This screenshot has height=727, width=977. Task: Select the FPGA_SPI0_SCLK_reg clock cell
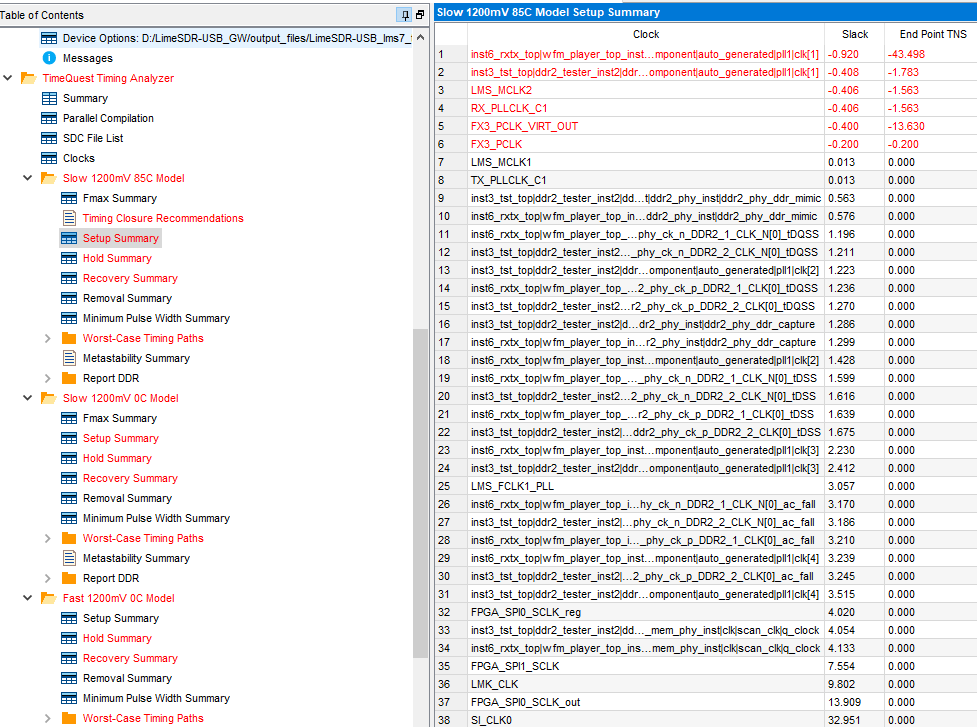click(x=646, y=612)
